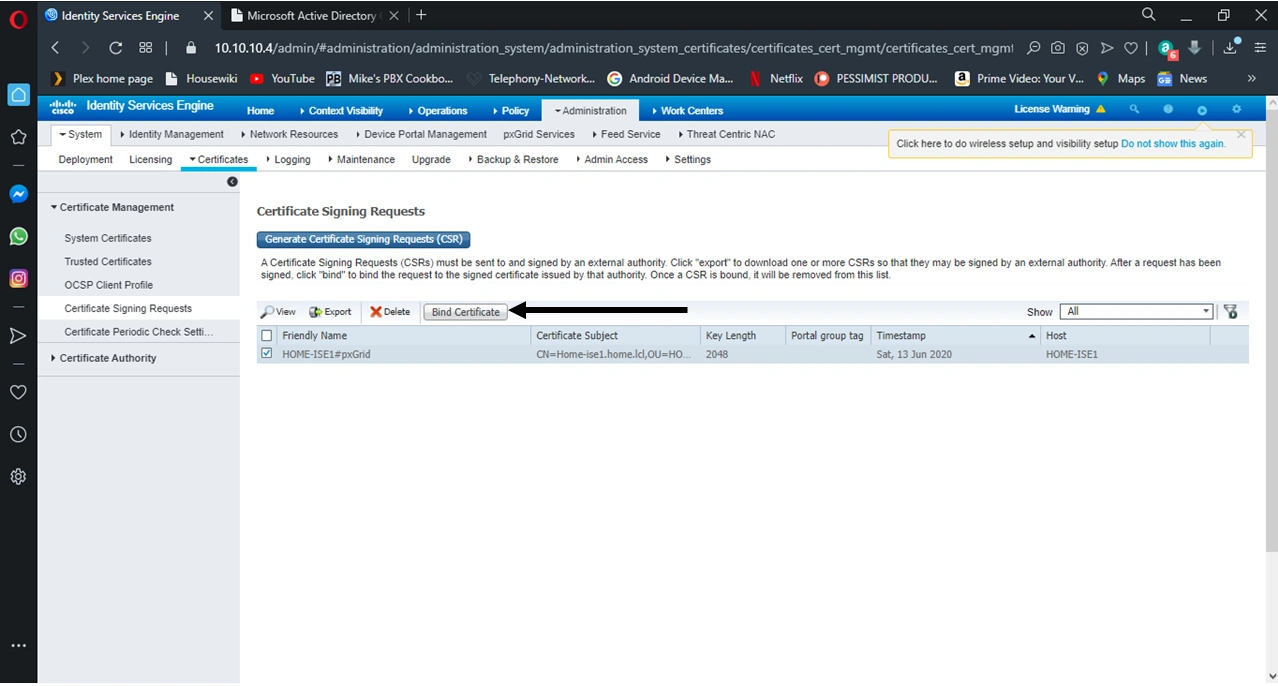The image size is (1278, 686).
Task: Expand Policy menu
Action: (510, 111)
